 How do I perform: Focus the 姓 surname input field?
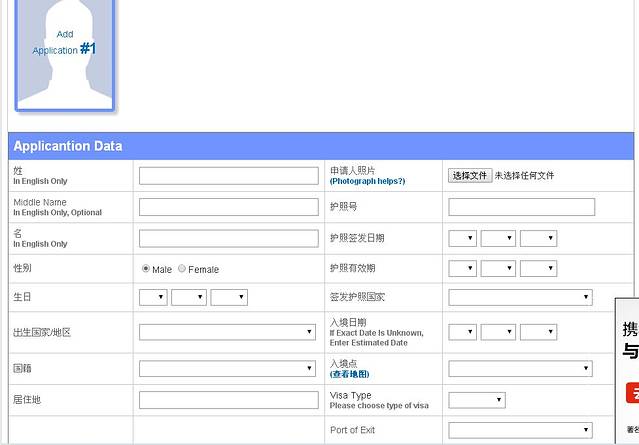(x=228, y=176)
